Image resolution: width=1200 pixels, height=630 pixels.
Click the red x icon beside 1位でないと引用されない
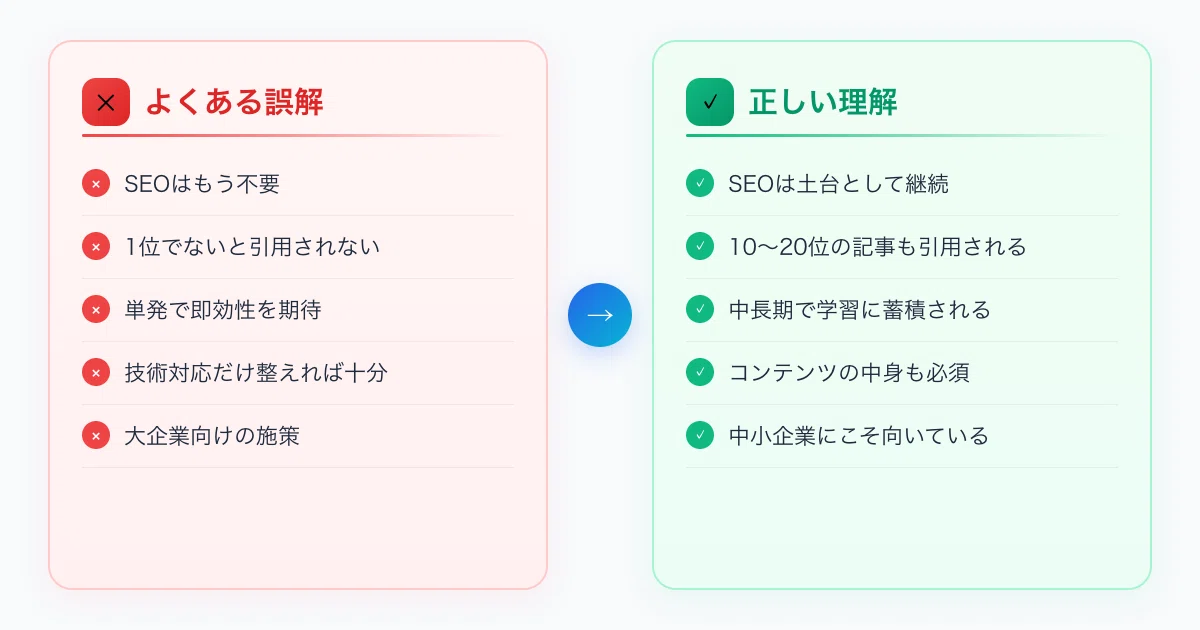pos(96,247)
